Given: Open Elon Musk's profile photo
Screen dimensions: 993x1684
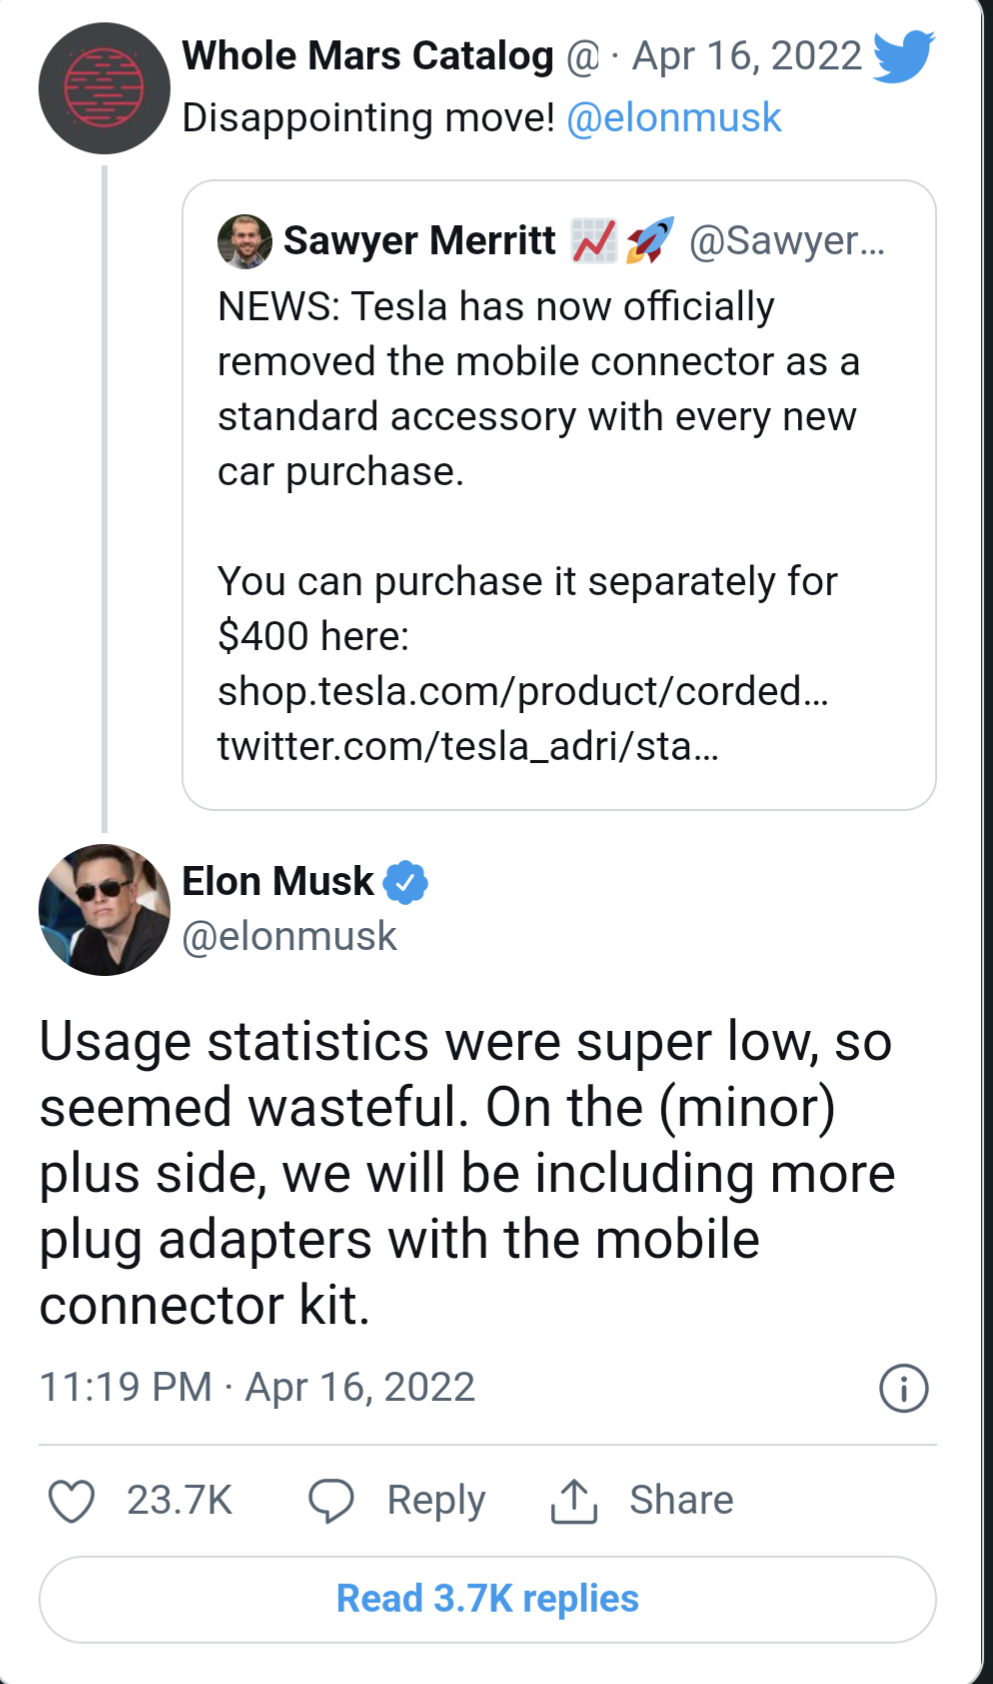Looking at the screenshot, I should point(104,910).
